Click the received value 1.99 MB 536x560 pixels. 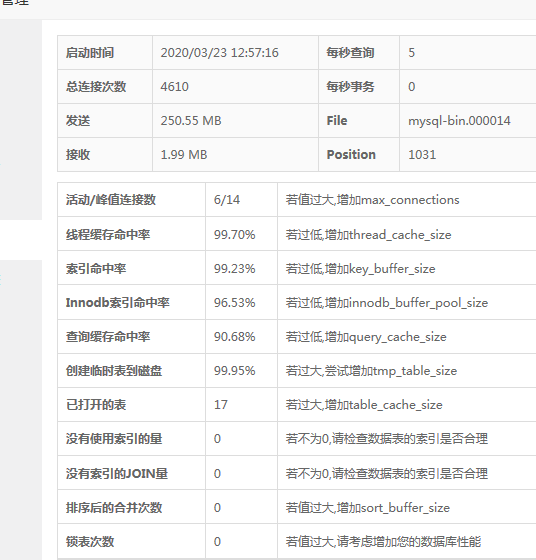click(184, 155)
